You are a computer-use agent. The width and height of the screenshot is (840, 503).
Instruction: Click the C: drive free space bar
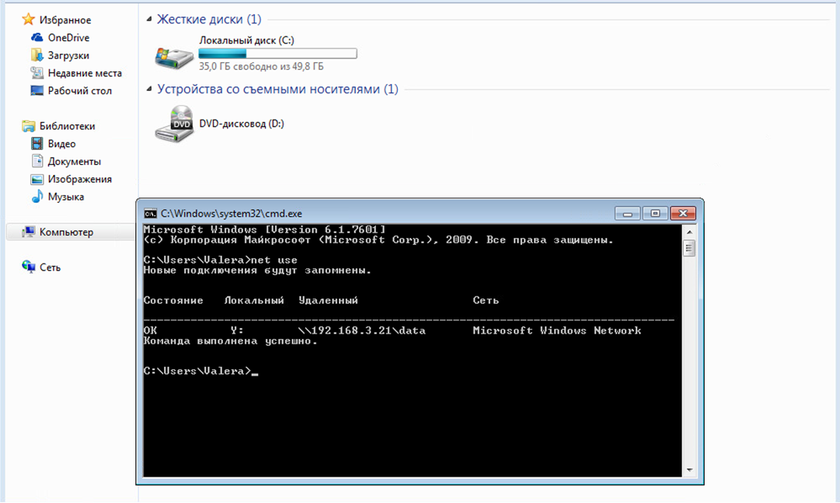pos(278,53)
